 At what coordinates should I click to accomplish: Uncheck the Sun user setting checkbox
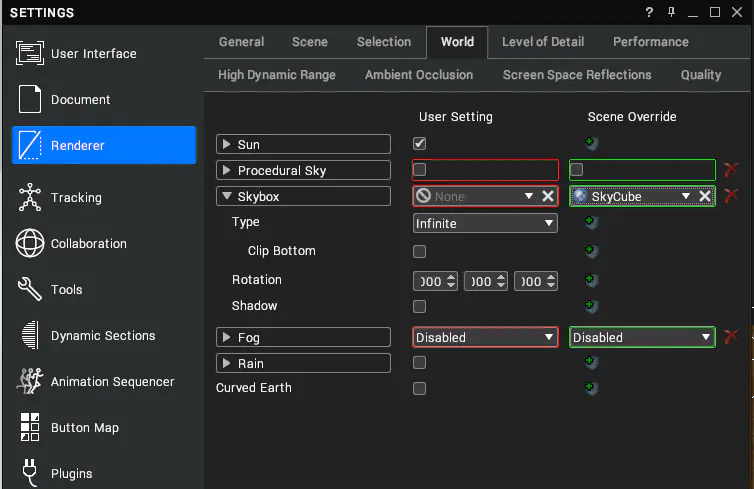[x=419, y=143]
